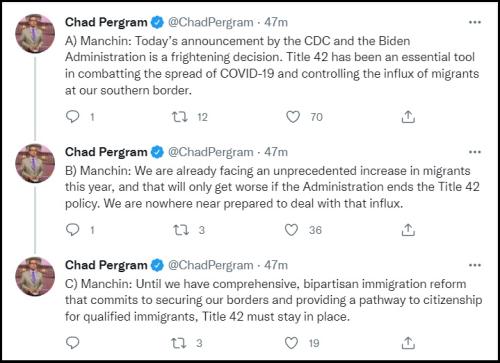Reply to the tweet labeled C) Manchin
This screenshot has width=500, height=363.
pyautogui.click(x=73, y=343)
